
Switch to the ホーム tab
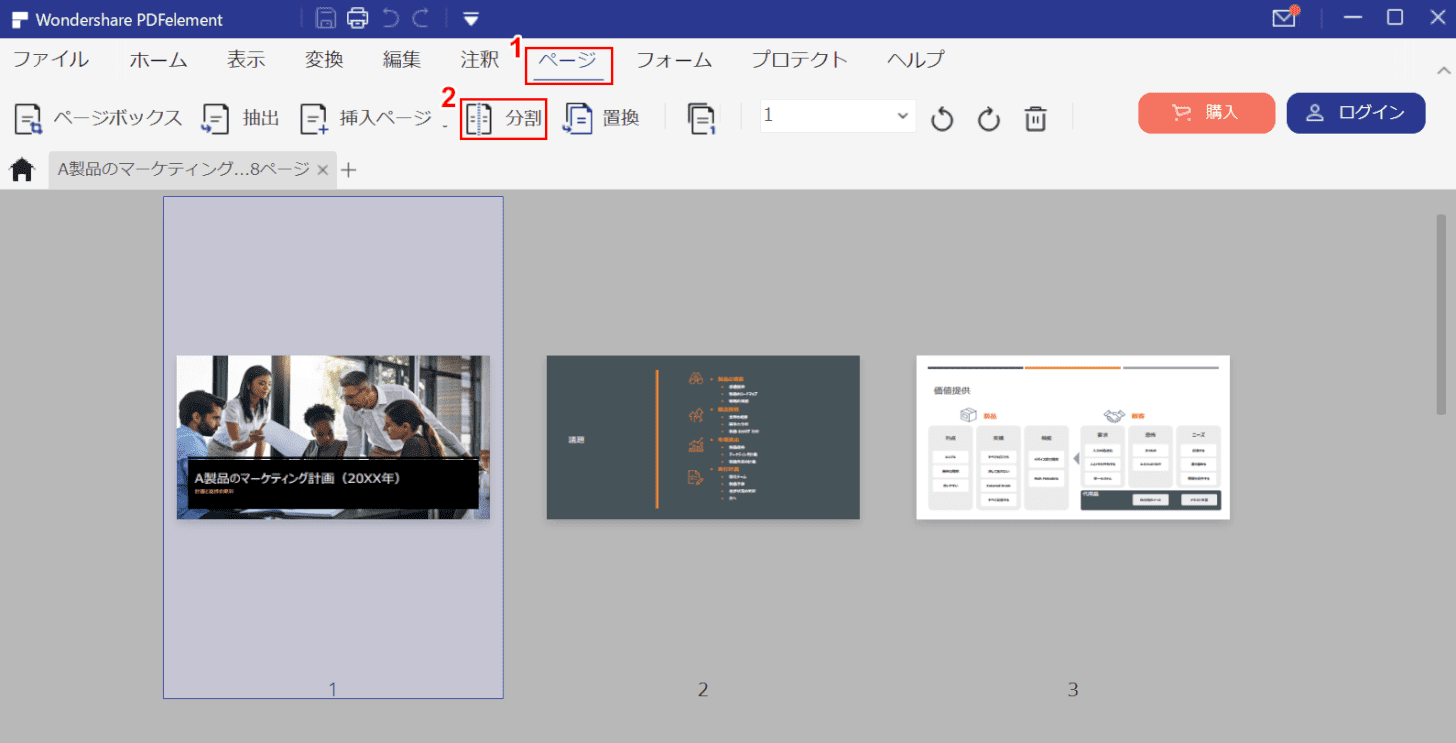(158, 60)
